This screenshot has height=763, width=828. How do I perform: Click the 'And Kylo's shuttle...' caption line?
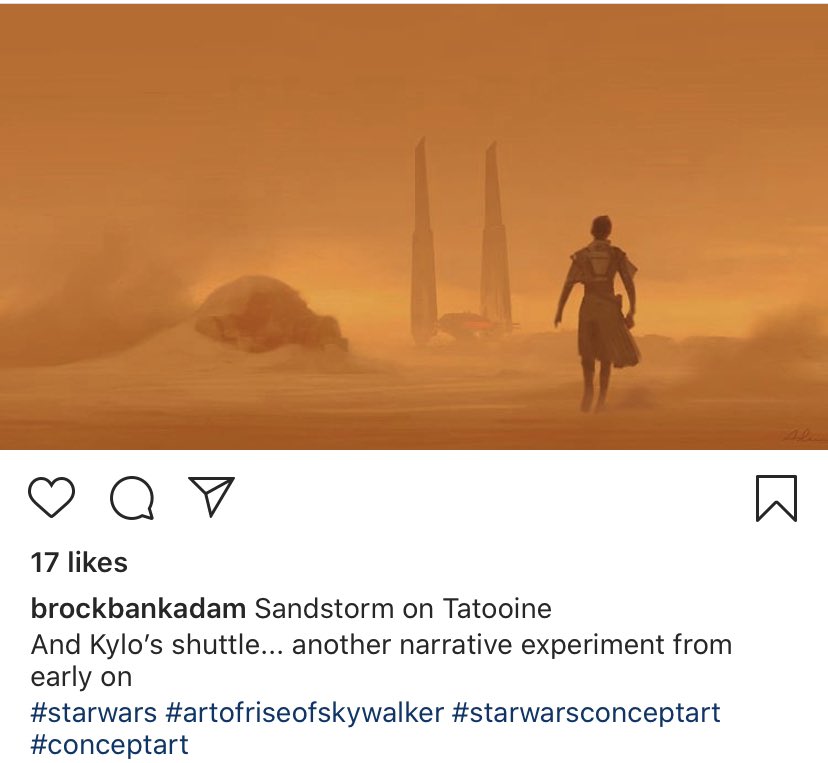(381, 645)
